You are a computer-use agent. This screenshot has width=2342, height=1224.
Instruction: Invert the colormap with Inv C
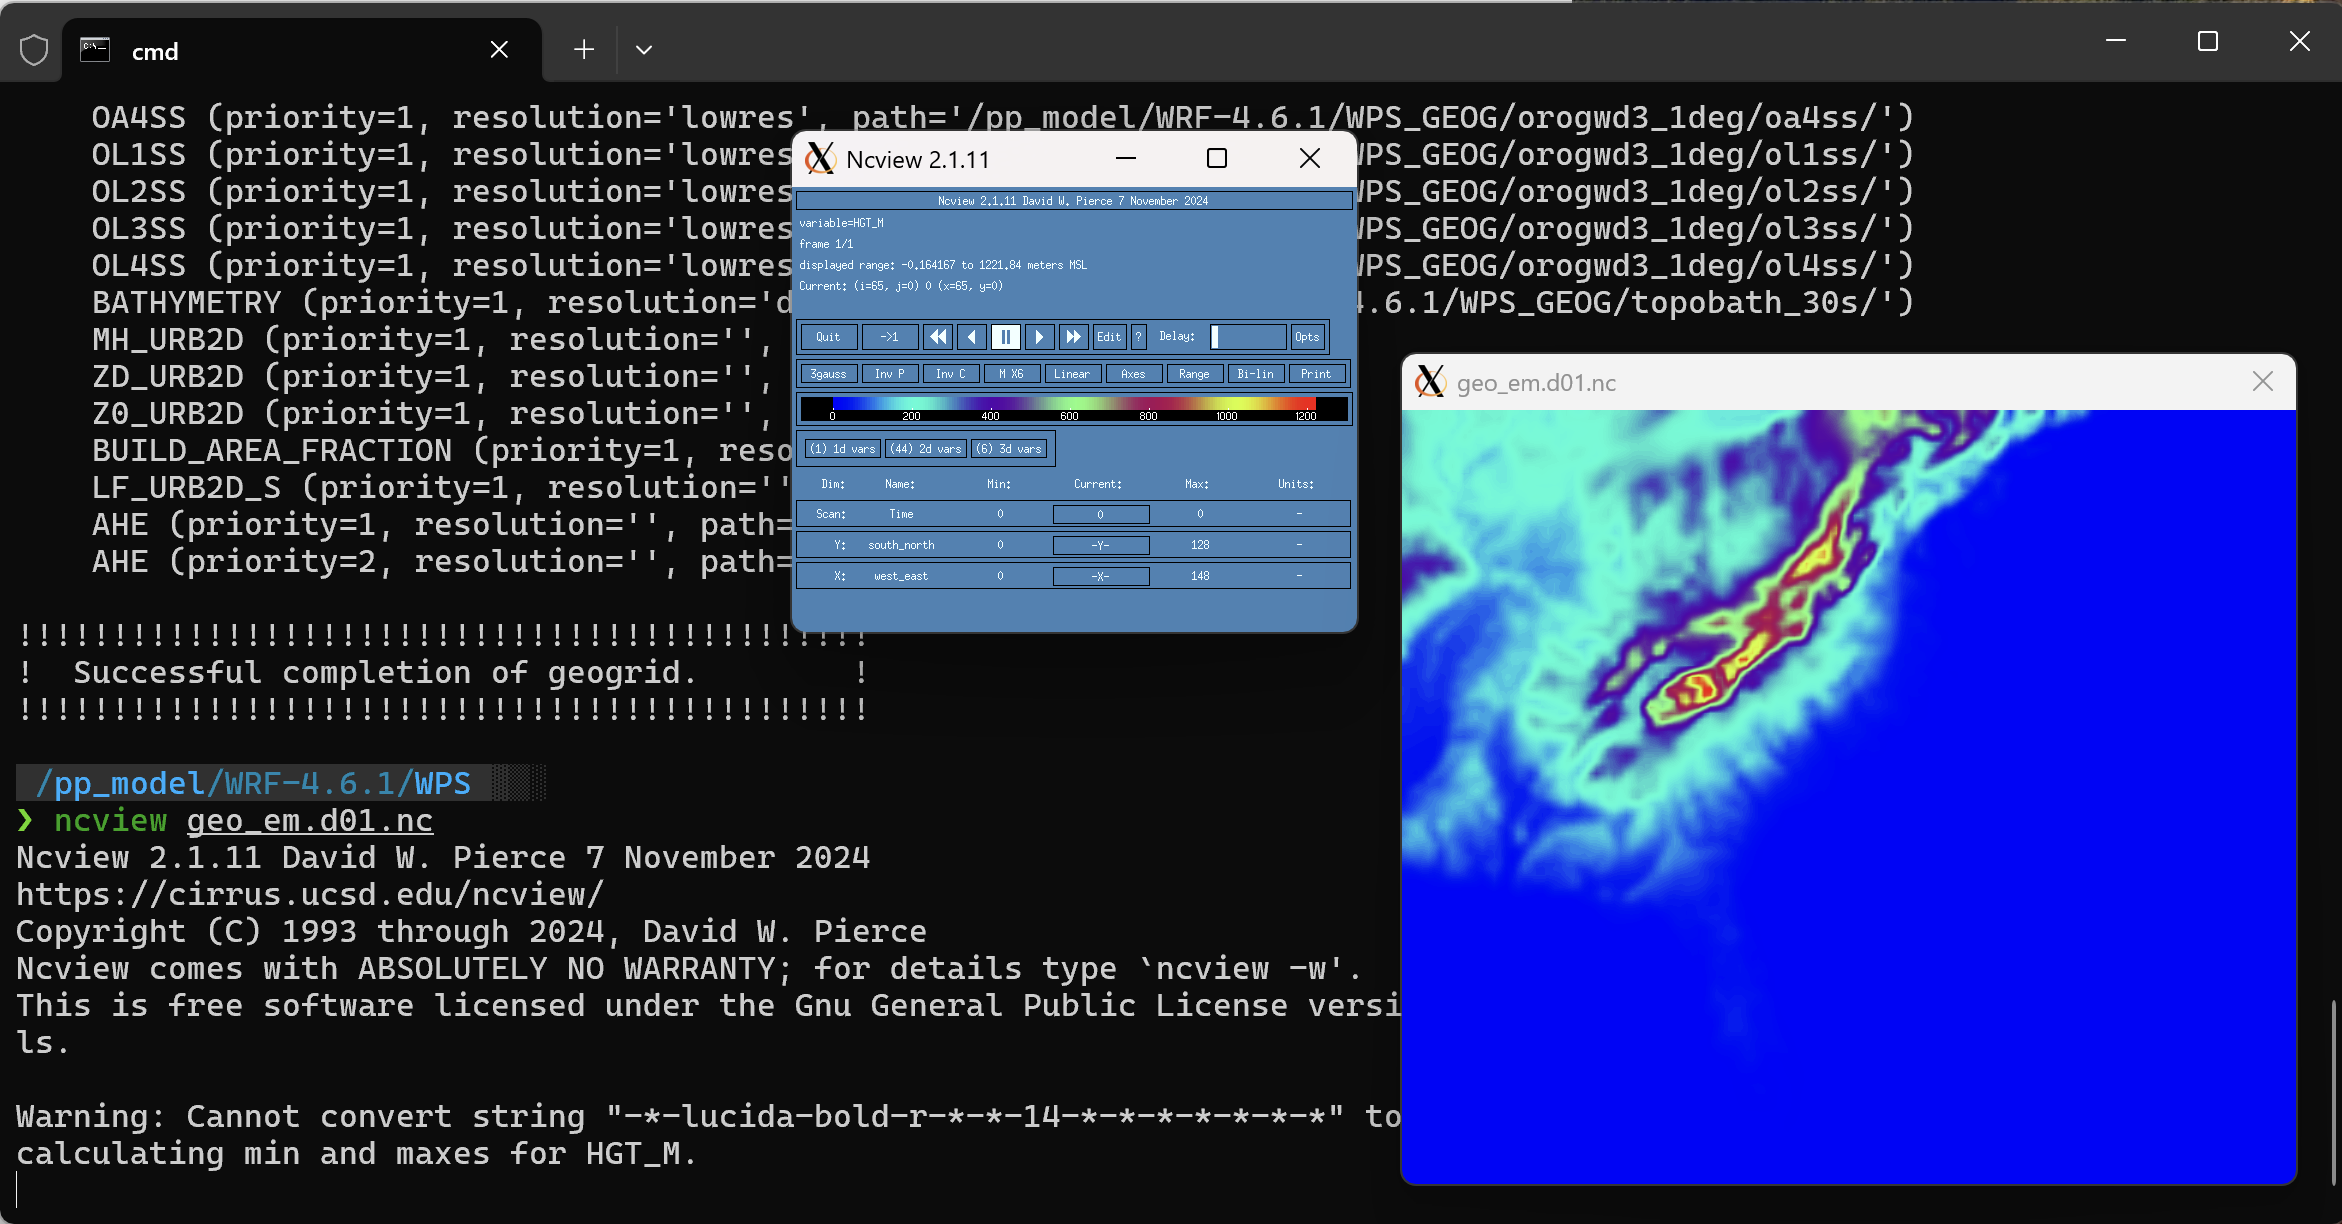(x=950, y=373)
